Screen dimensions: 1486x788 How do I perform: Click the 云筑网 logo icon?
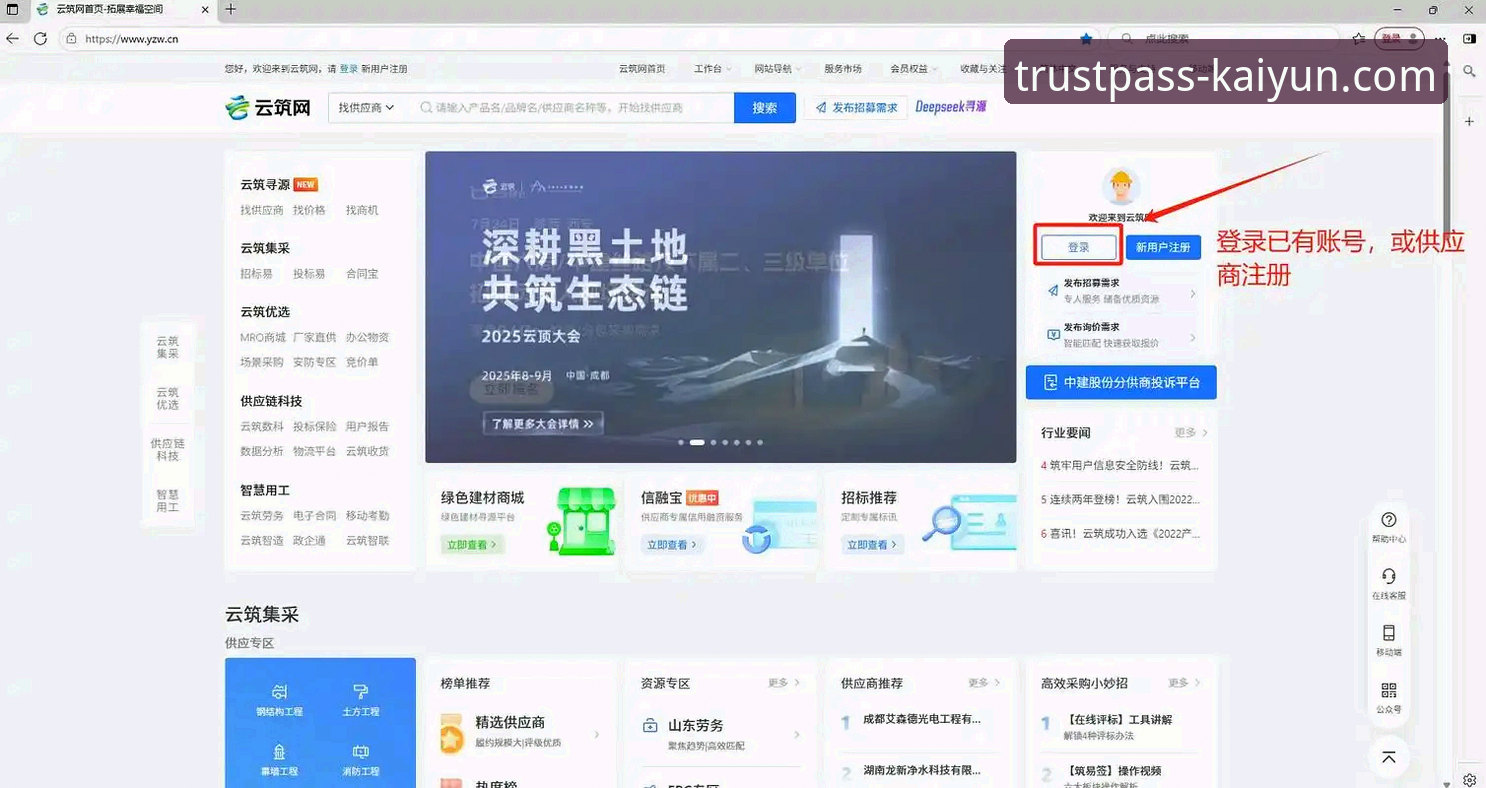[x=266, y=107]
